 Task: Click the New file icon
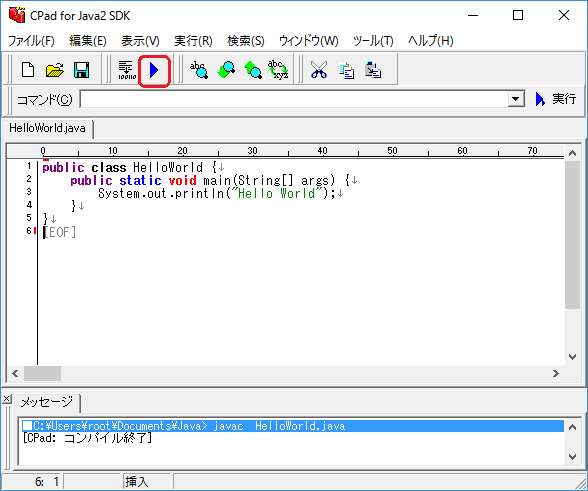tap(28, 70)
